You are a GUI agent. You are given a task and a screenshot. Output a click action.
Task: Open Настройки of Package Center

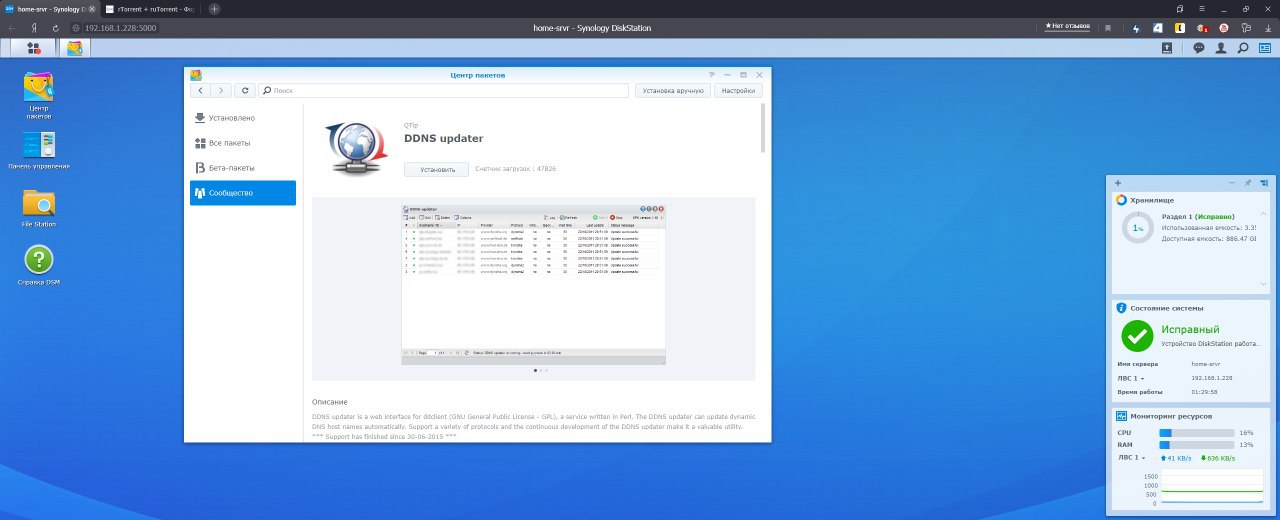click(739, 90)
